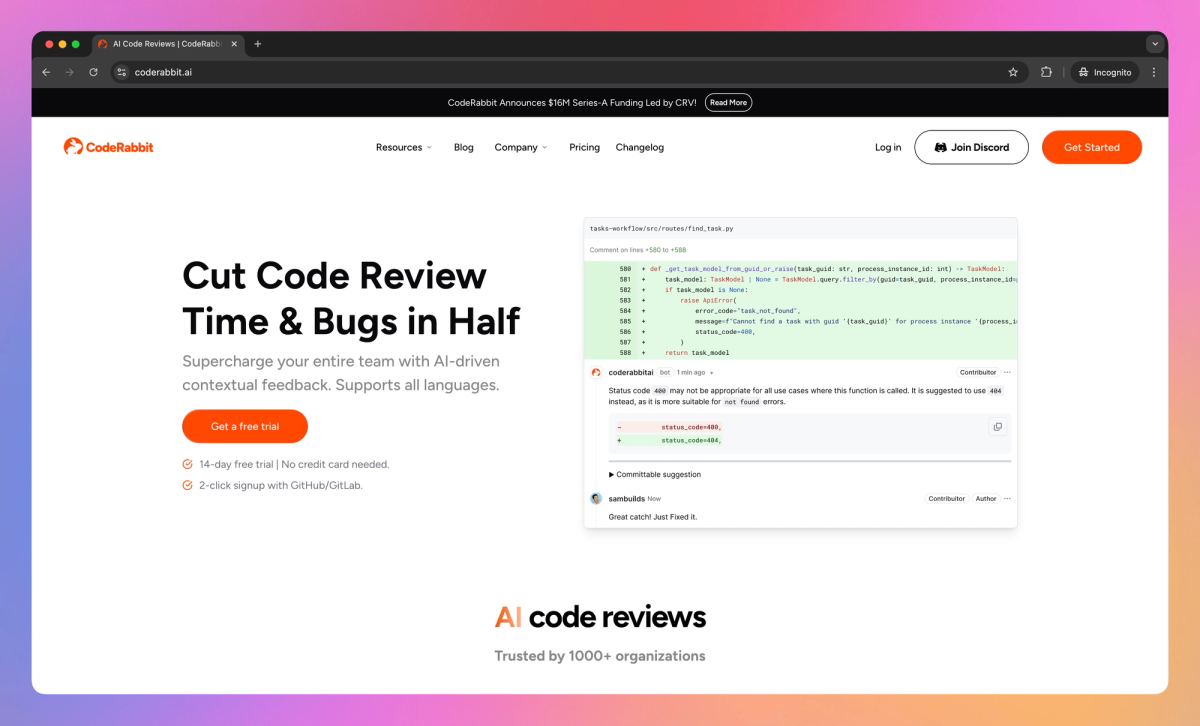Image resolution: width=1200 pixels, height=726 pixels.
Task: Click the sambuilds user avatar
Action: [596, 498]
